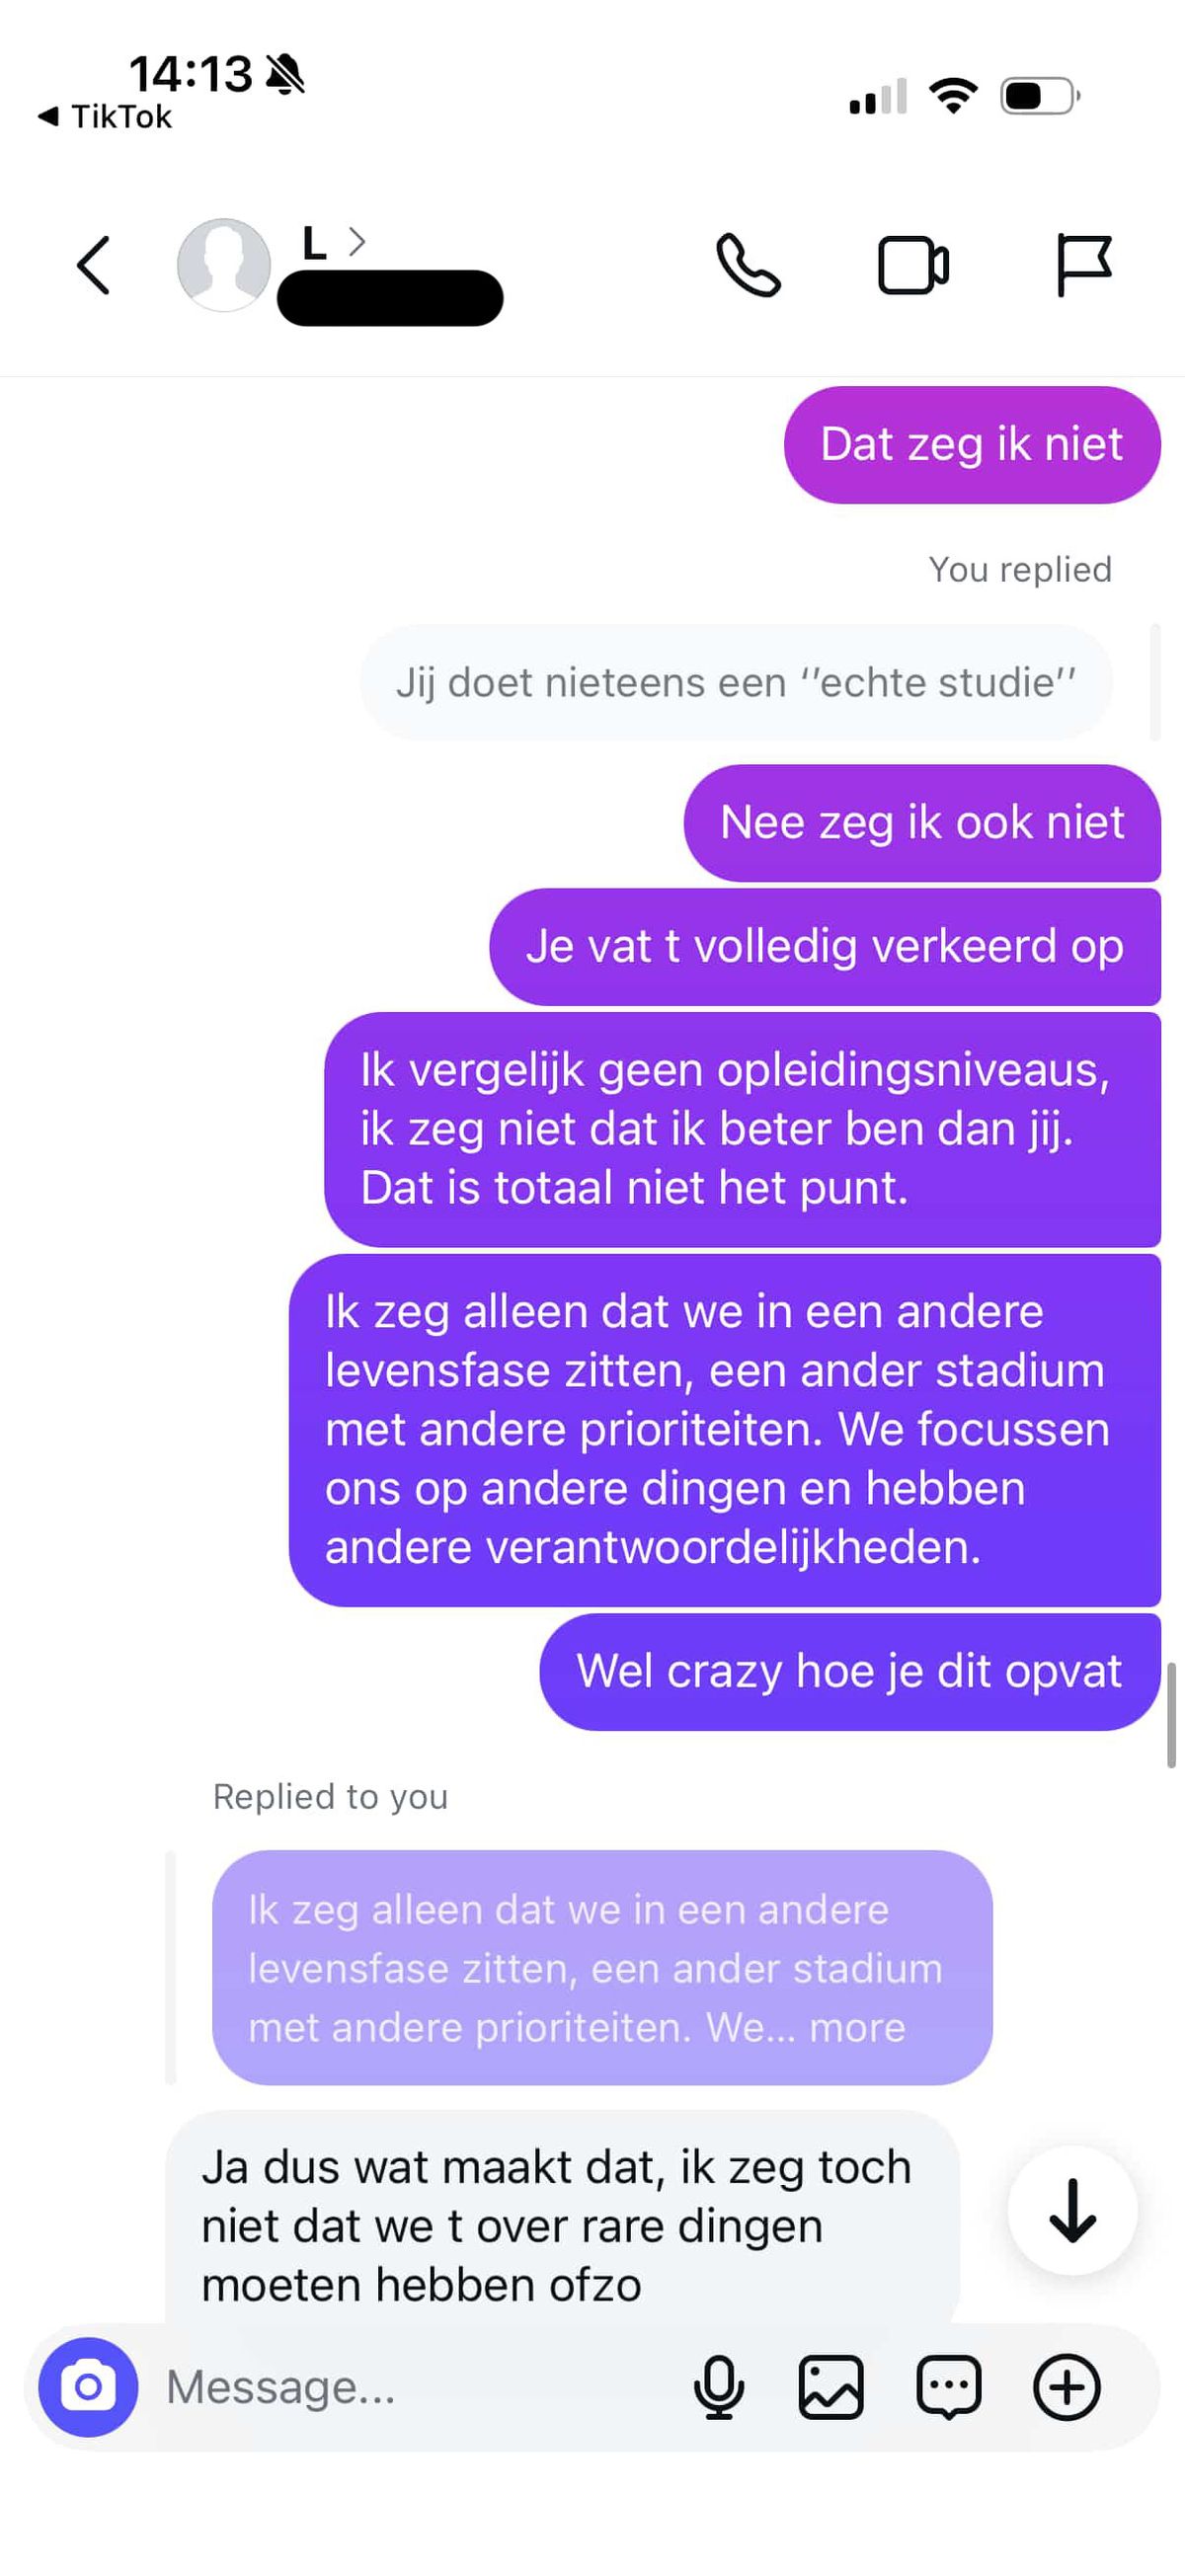
Task: Open the photo gallery picker icon
Action: coord(830,2387)
